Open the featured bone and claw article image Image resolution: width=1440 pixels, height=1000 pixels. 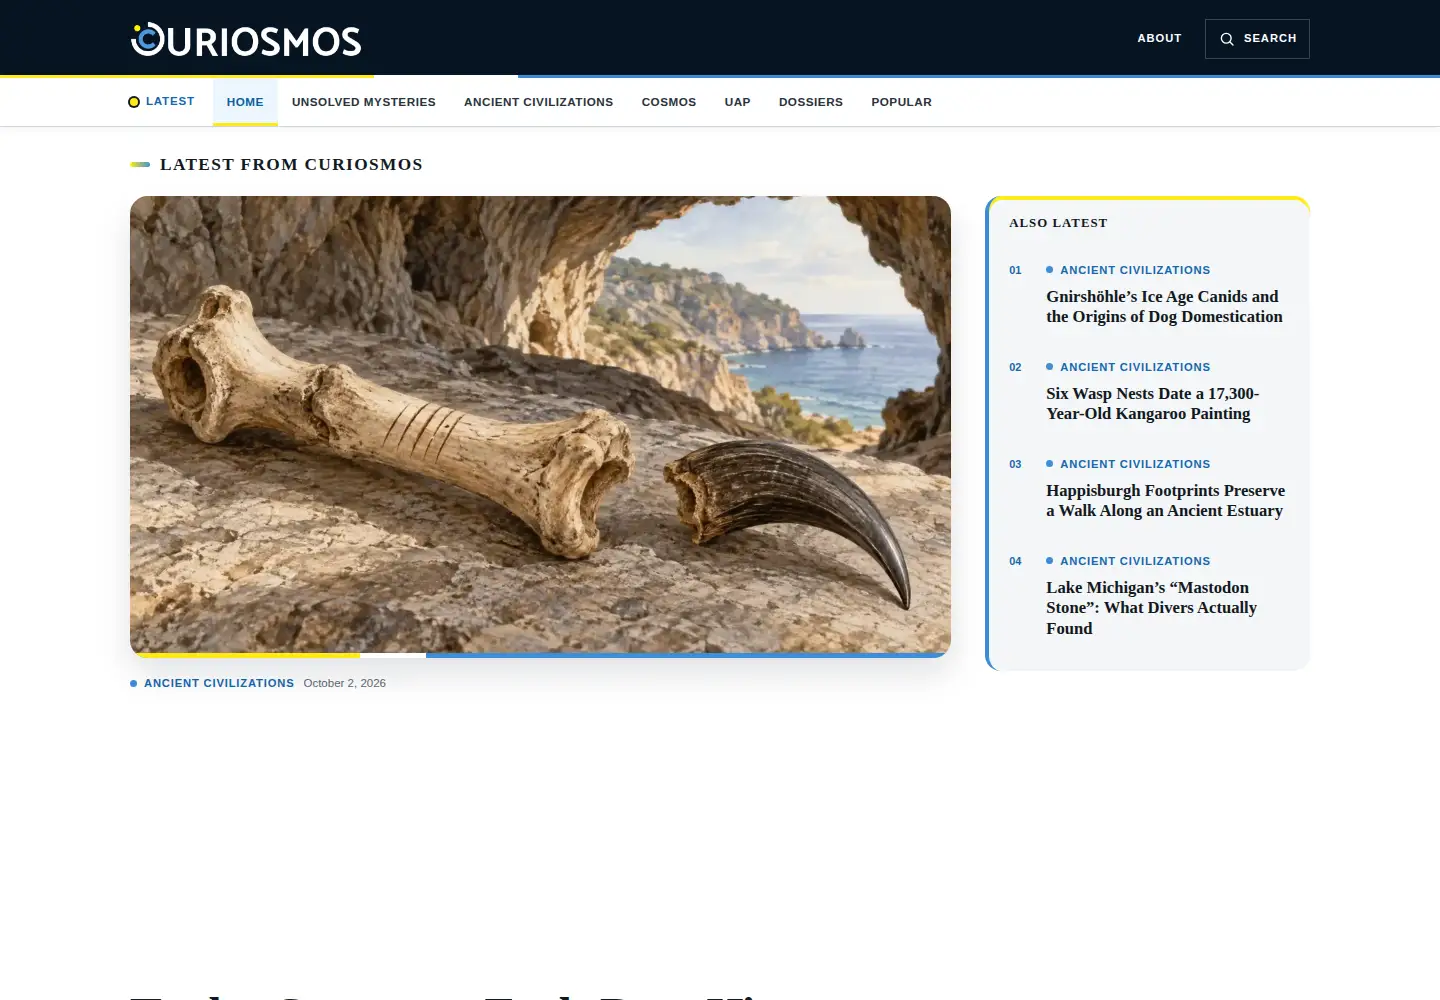tap(540, 426)
